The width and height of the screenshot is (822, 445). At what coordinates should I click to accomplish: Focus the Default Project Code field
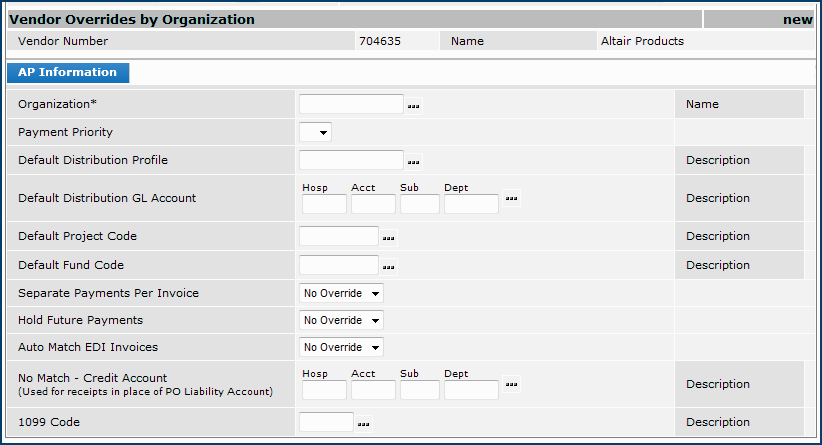point(339,236)
